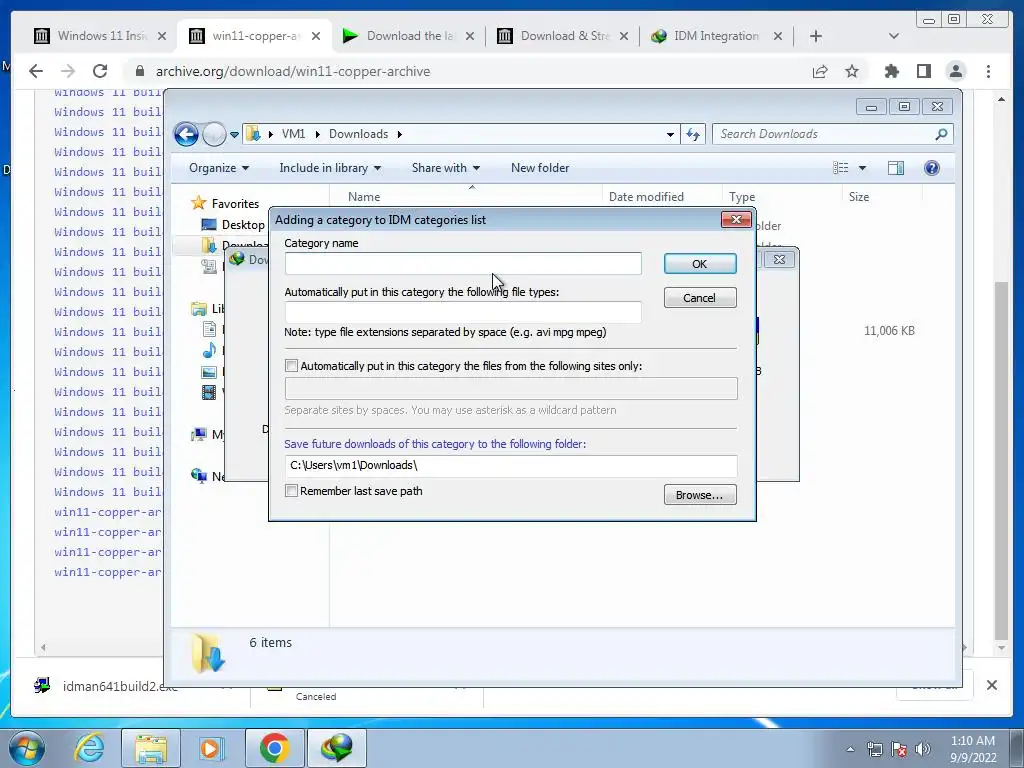Screen dimensions: 1024x768
Task: Bookmark this page with the star icon
Action: tap(852, 71)
